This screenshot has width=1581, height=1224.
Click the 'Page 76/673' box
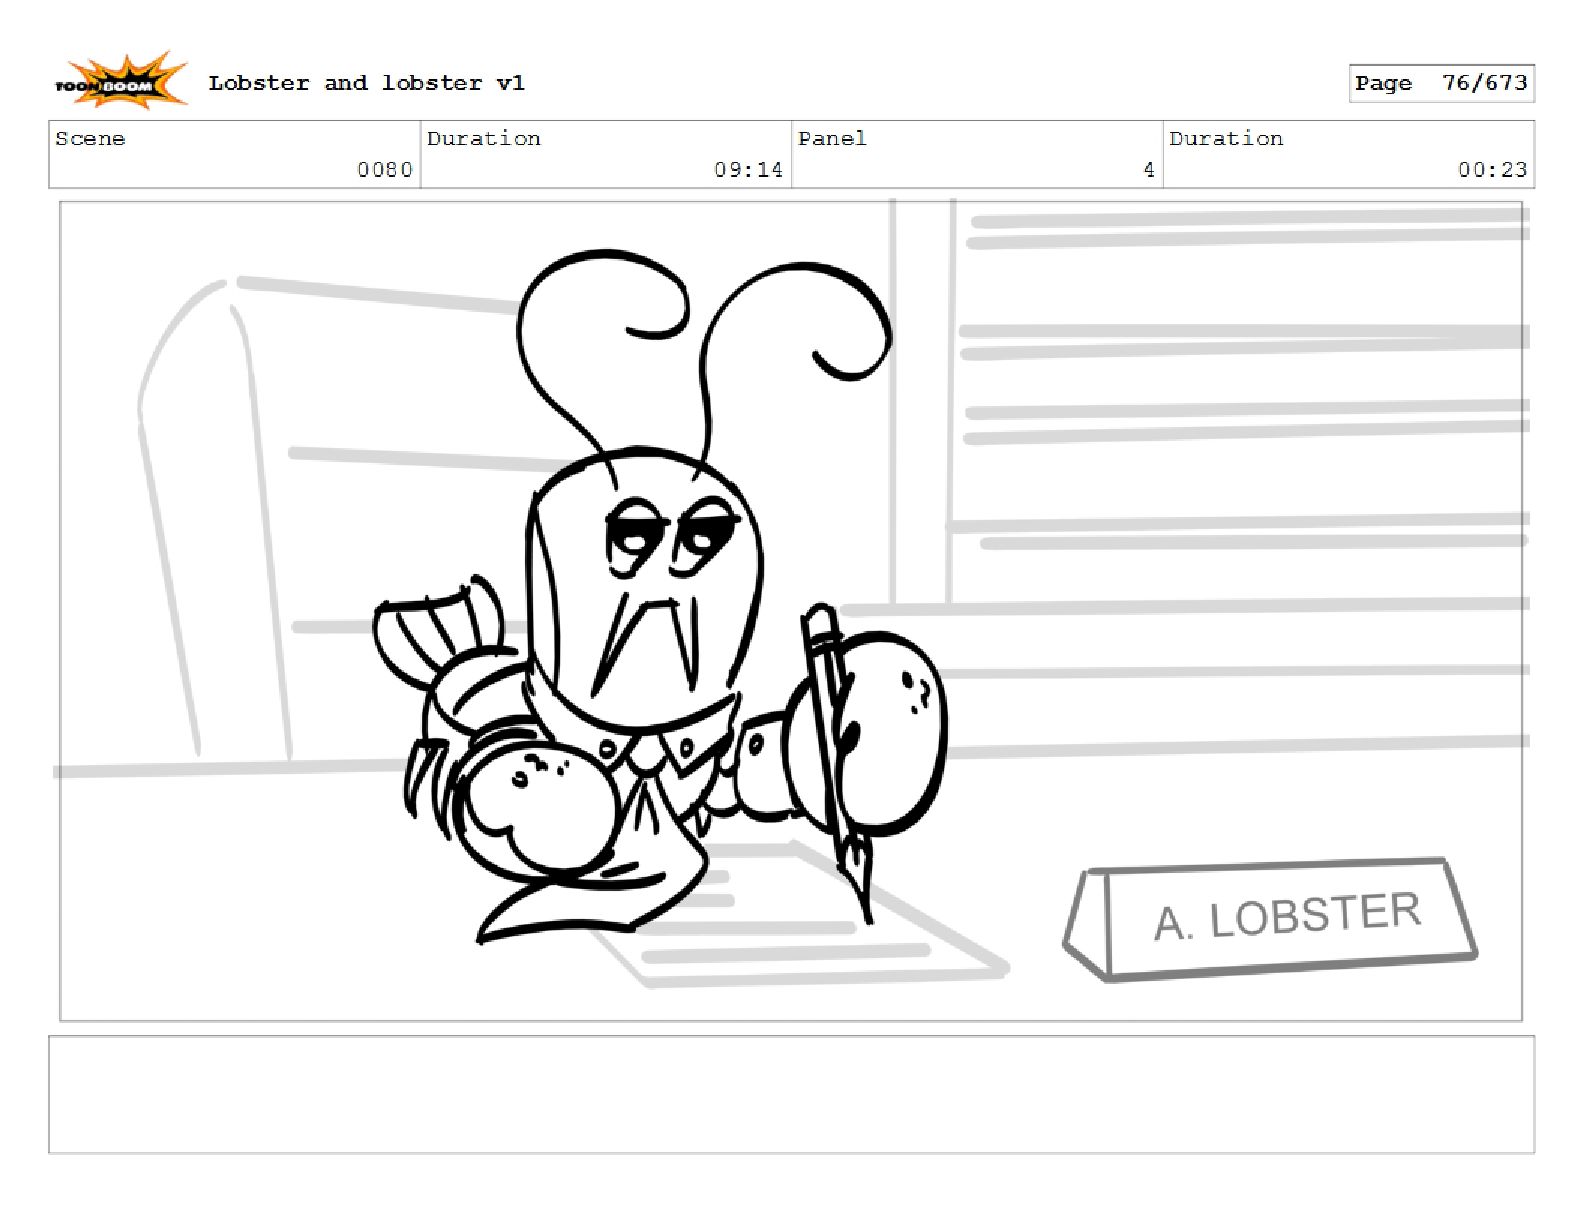(x=1441, y=83)
